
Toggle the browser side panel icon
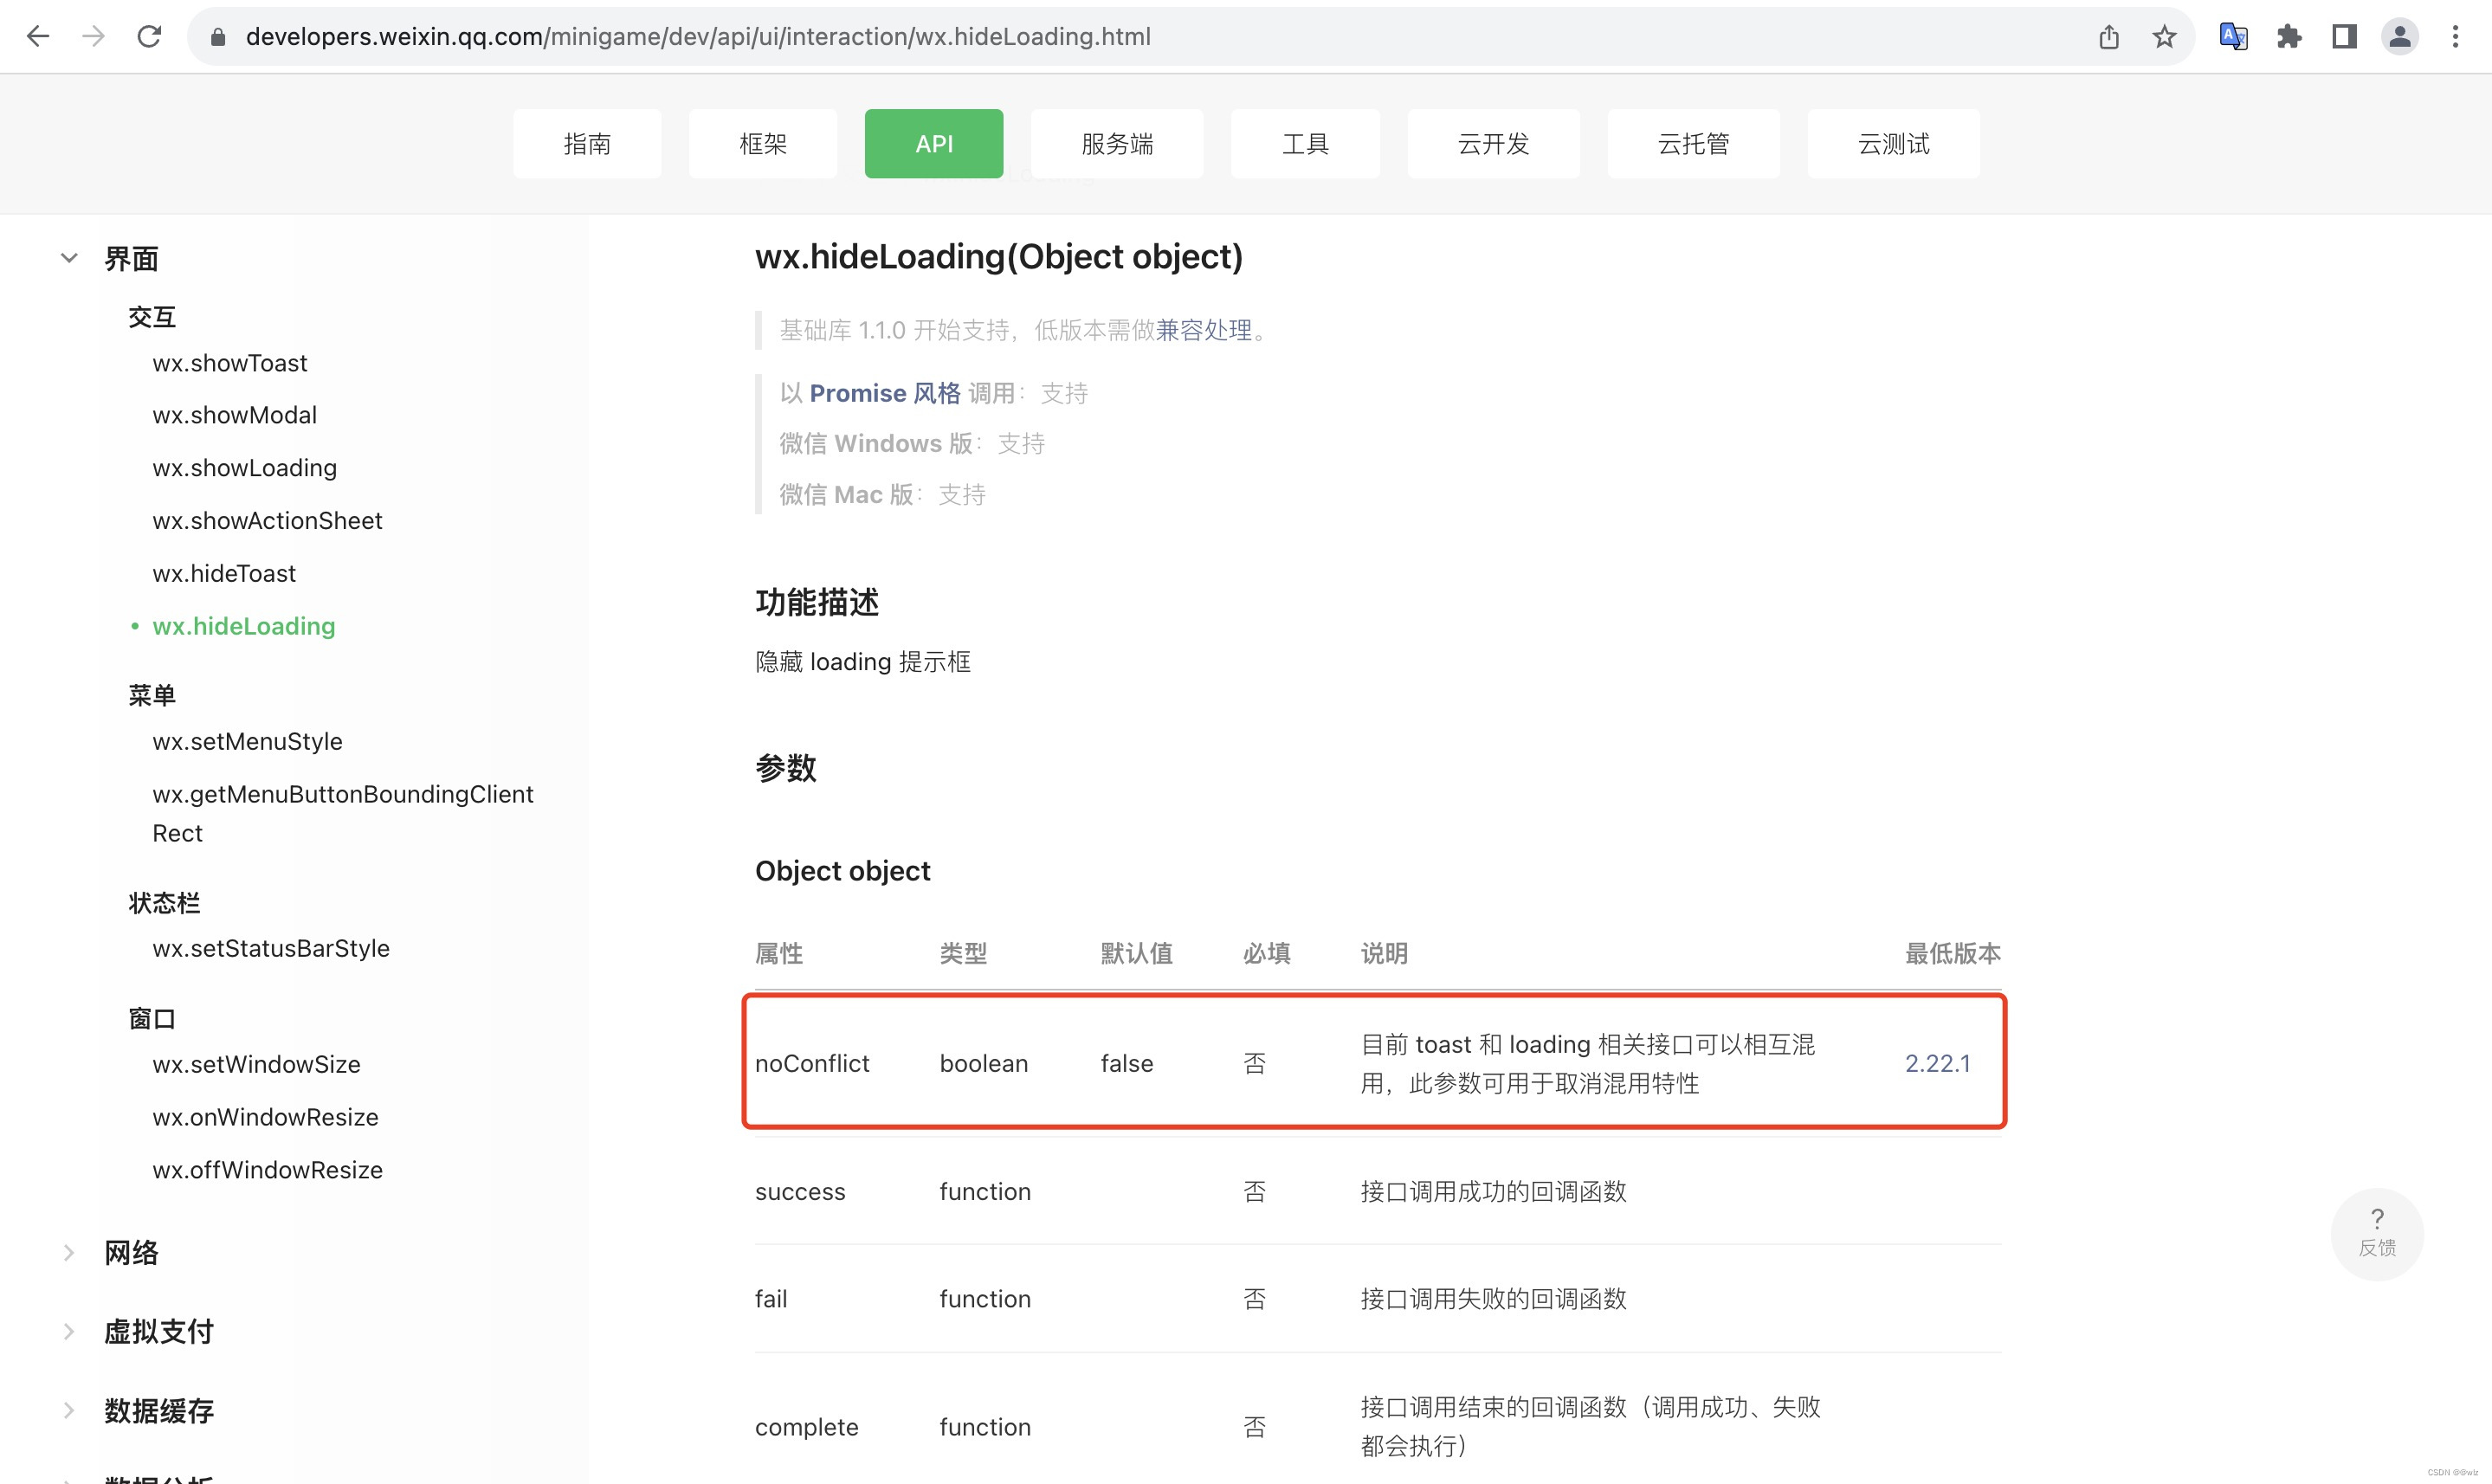(2345, 36)
